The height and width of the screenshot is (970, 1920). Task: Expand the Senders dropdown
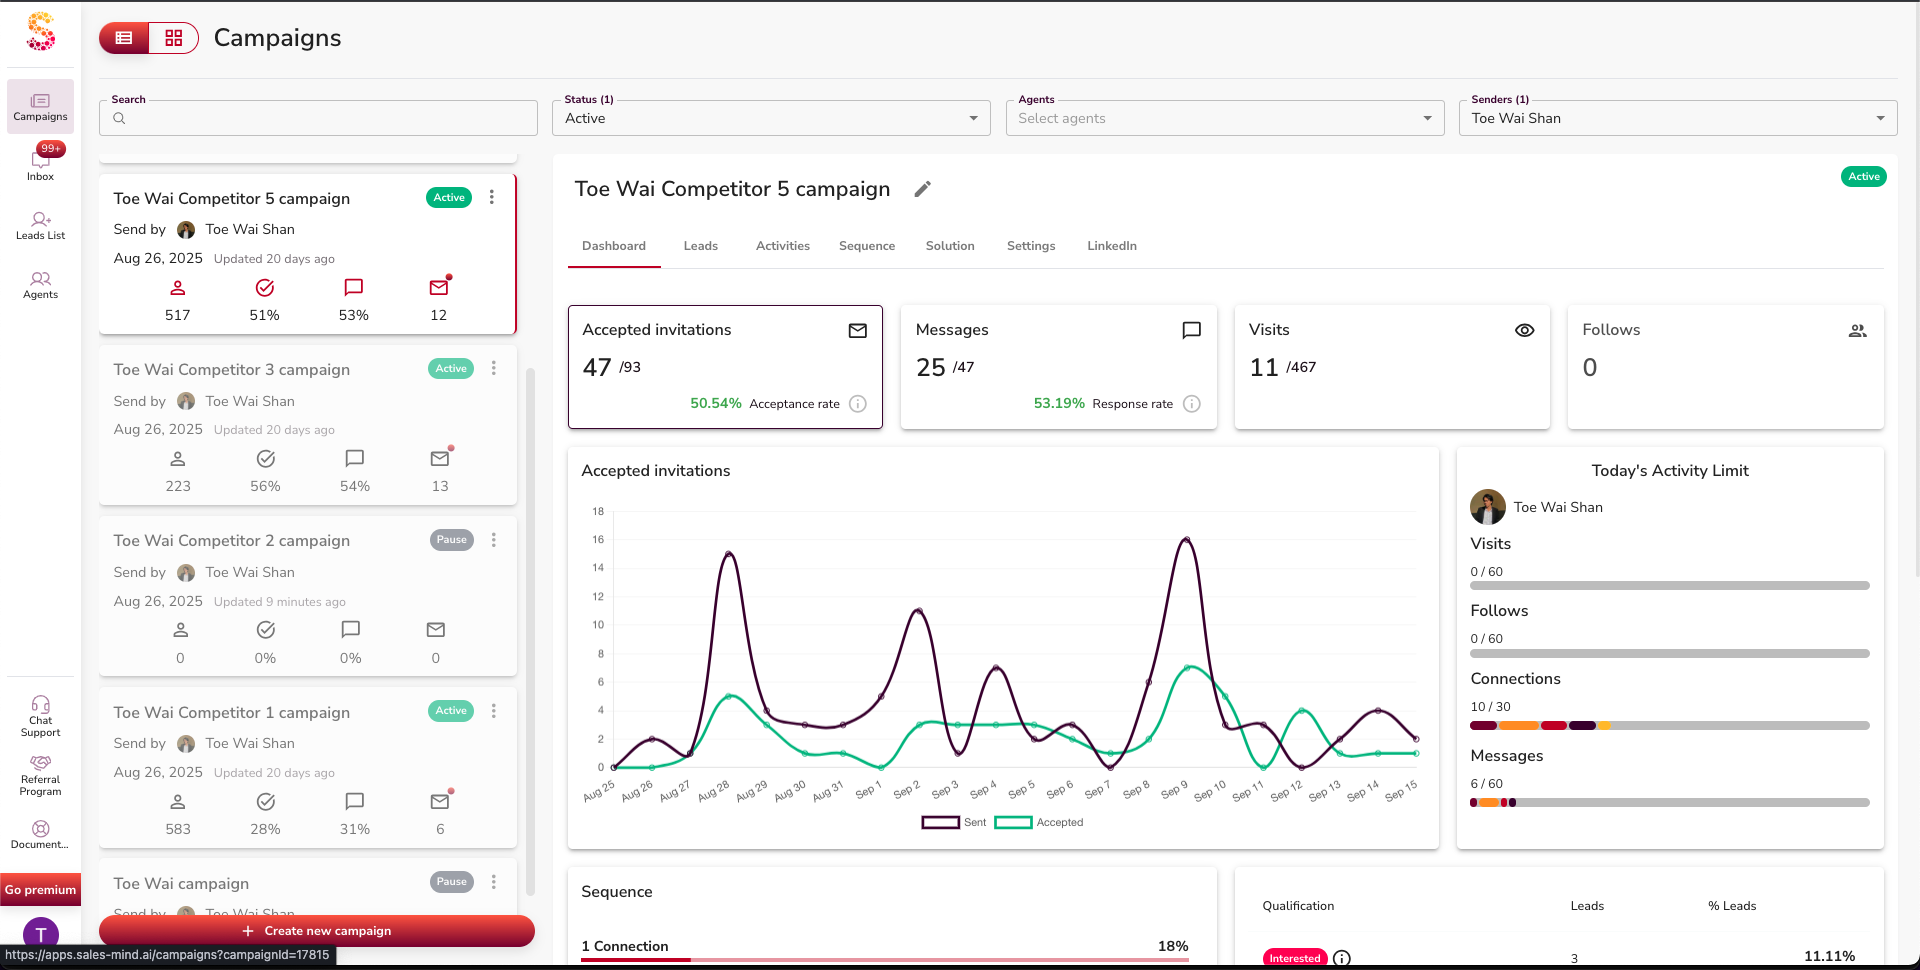click(x=1677, y=118)
